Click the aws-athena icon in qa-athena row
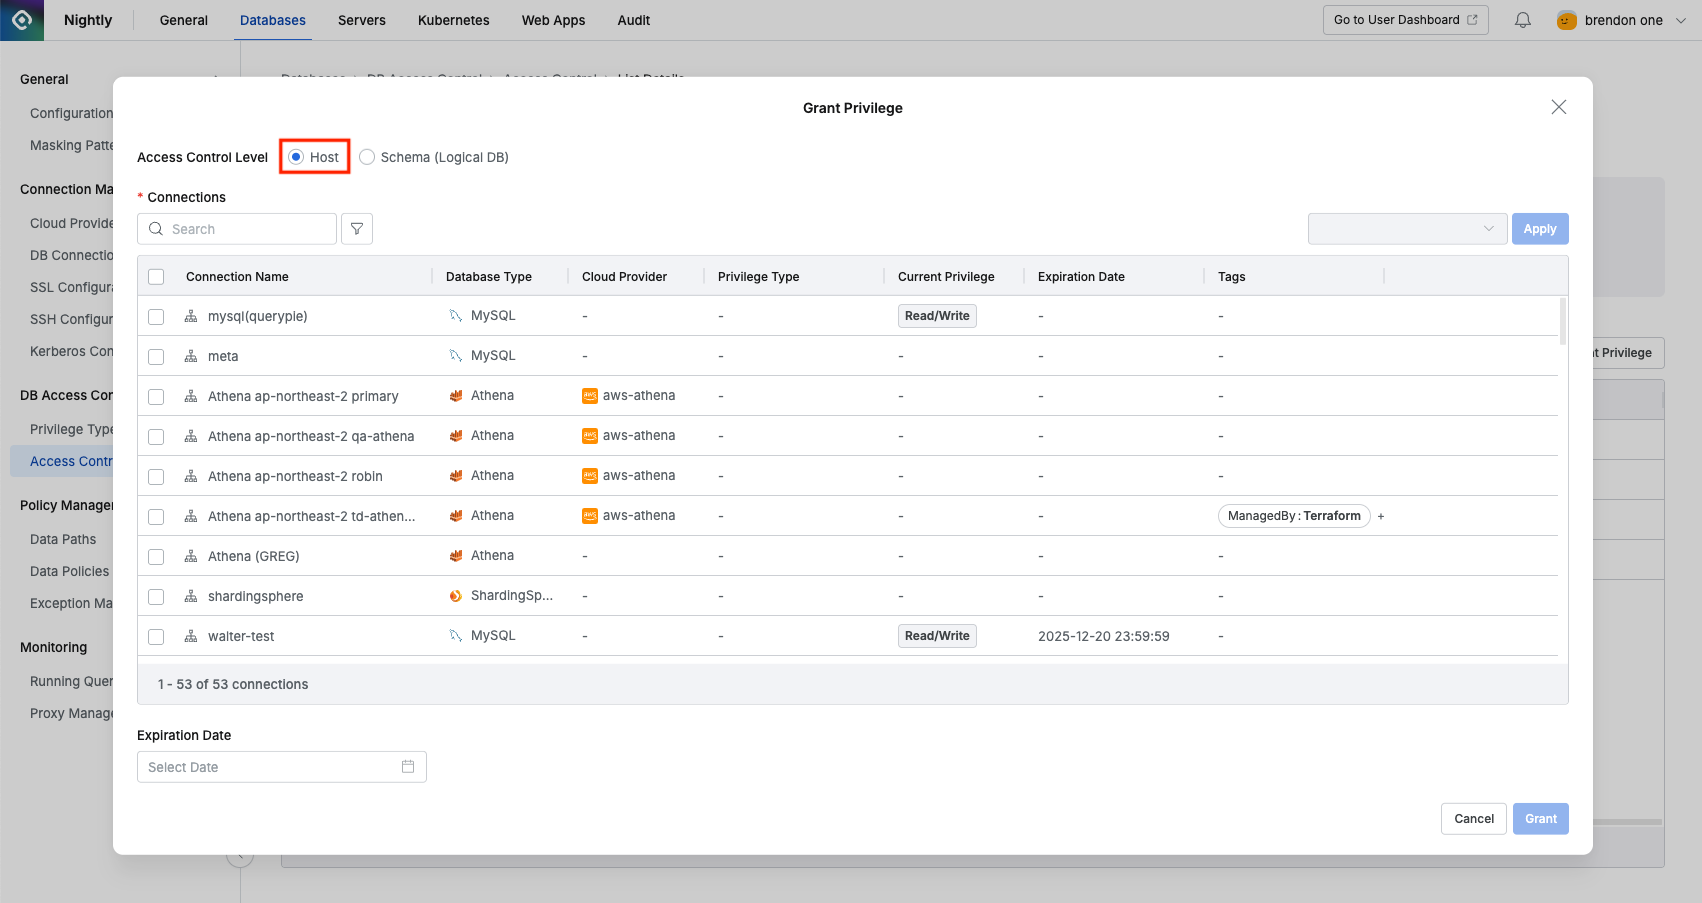This screenshot has width=1702, height=903. click(x=590, y=436)
